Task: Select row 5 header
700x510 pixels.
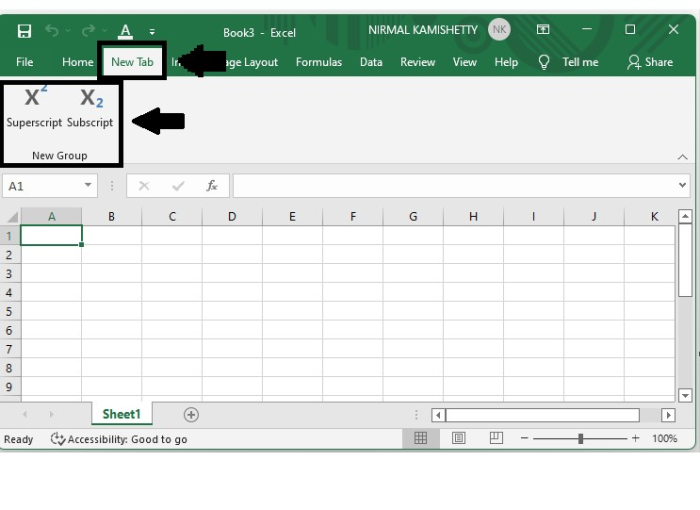Action: pyautogui.click(x=9, y=311)
